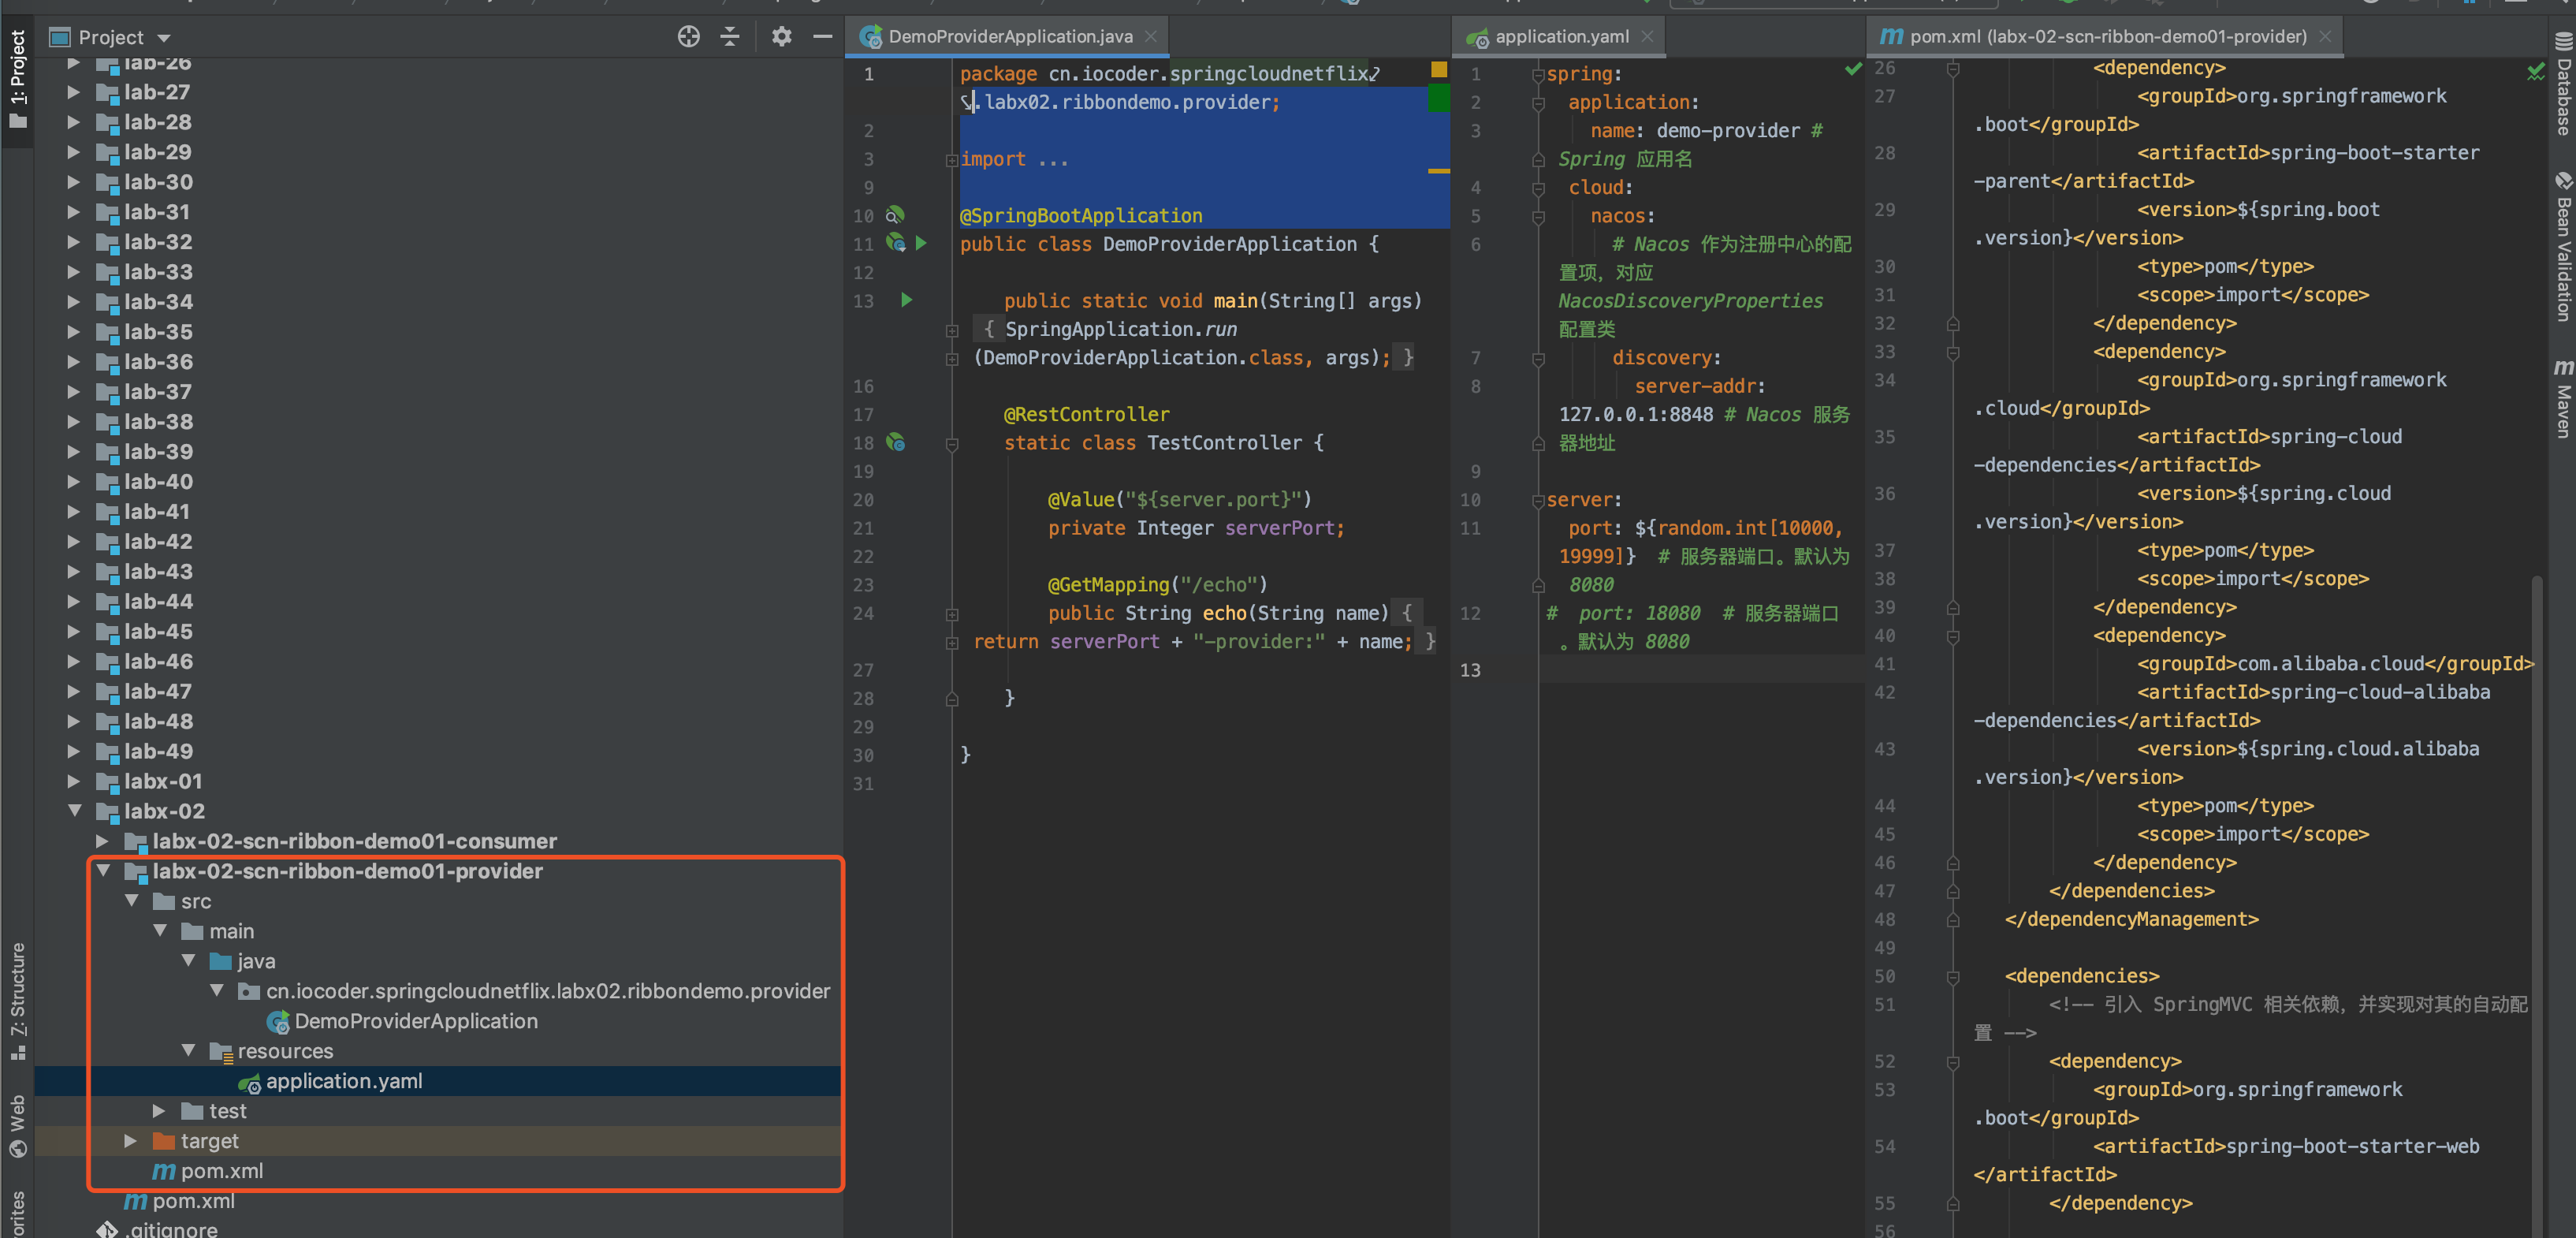2576x1238 pixels.
Task: Hide the Project panel with minus icon
Action: tap(822, 37)
